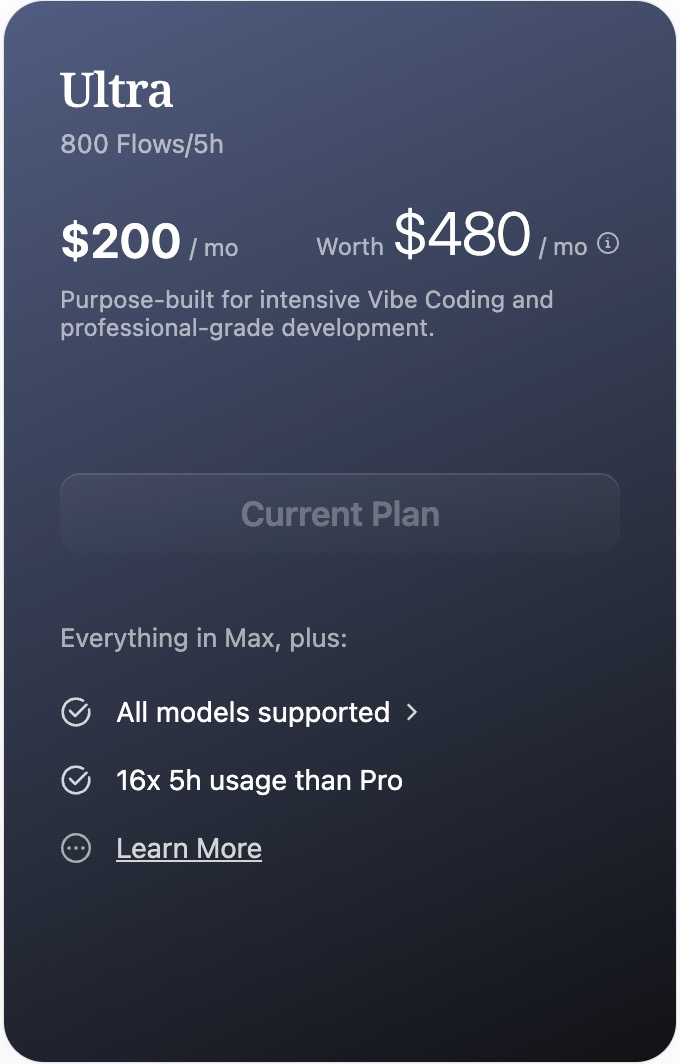Open the All models supported list
Image resolution: width=680 pixels, height=1064 pixels.
click(252, 712)
